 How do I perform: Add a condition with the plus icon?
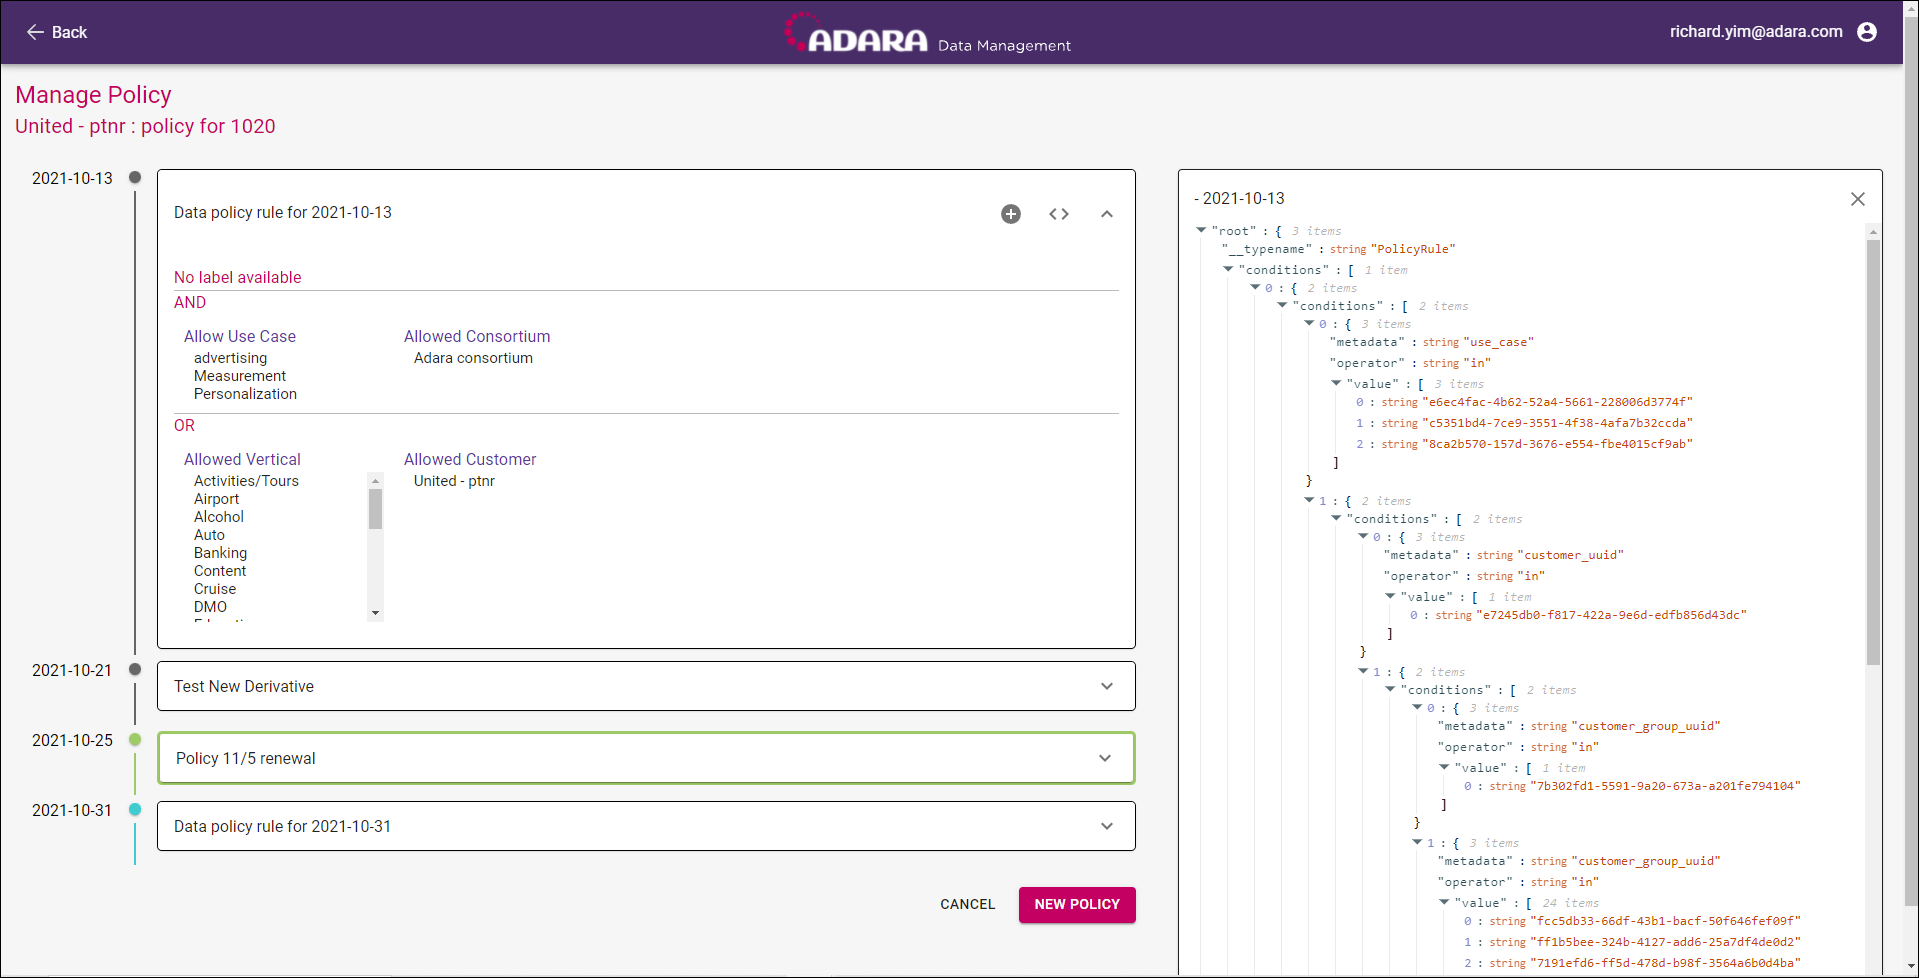click(1011, 214)
